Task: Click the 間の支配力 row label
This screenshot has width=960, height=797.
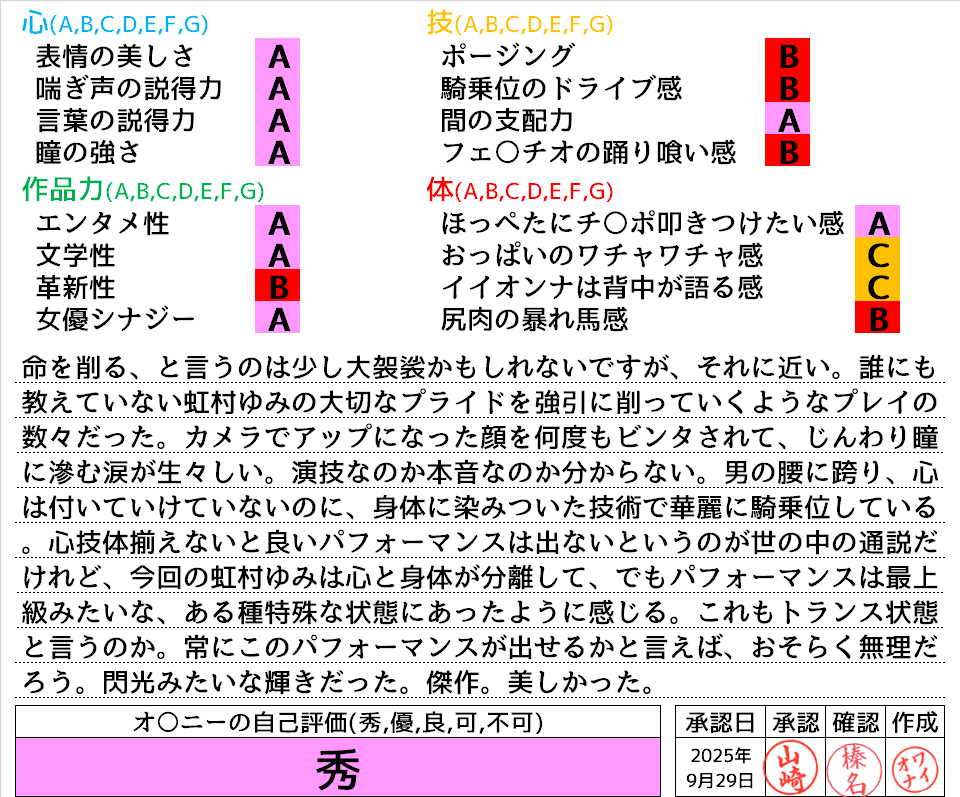Action: coord(507,121)
